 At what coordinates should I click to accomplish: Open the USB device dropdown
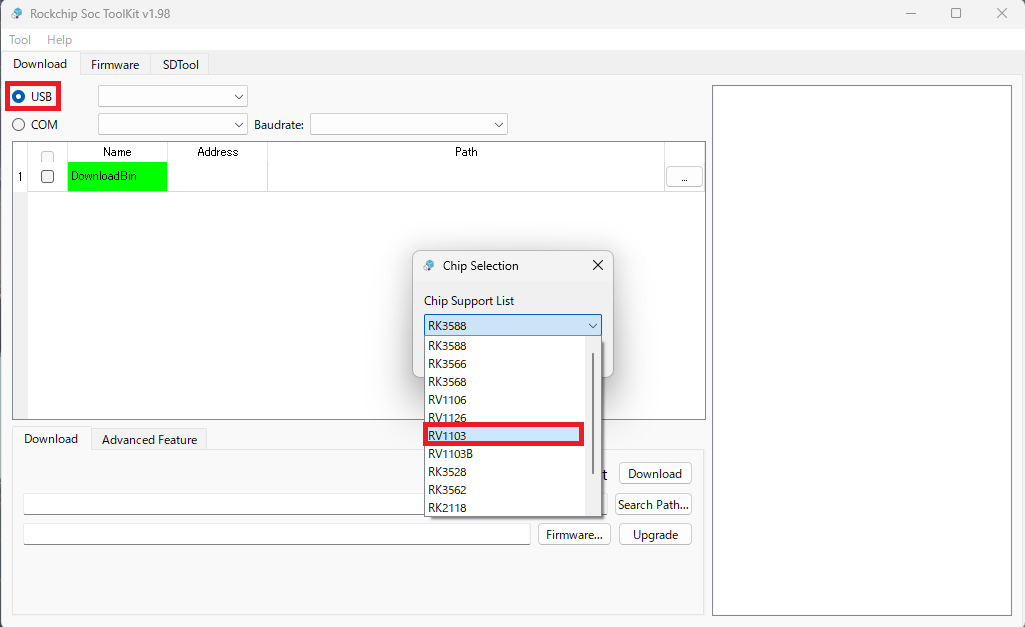tap(172, 96)
